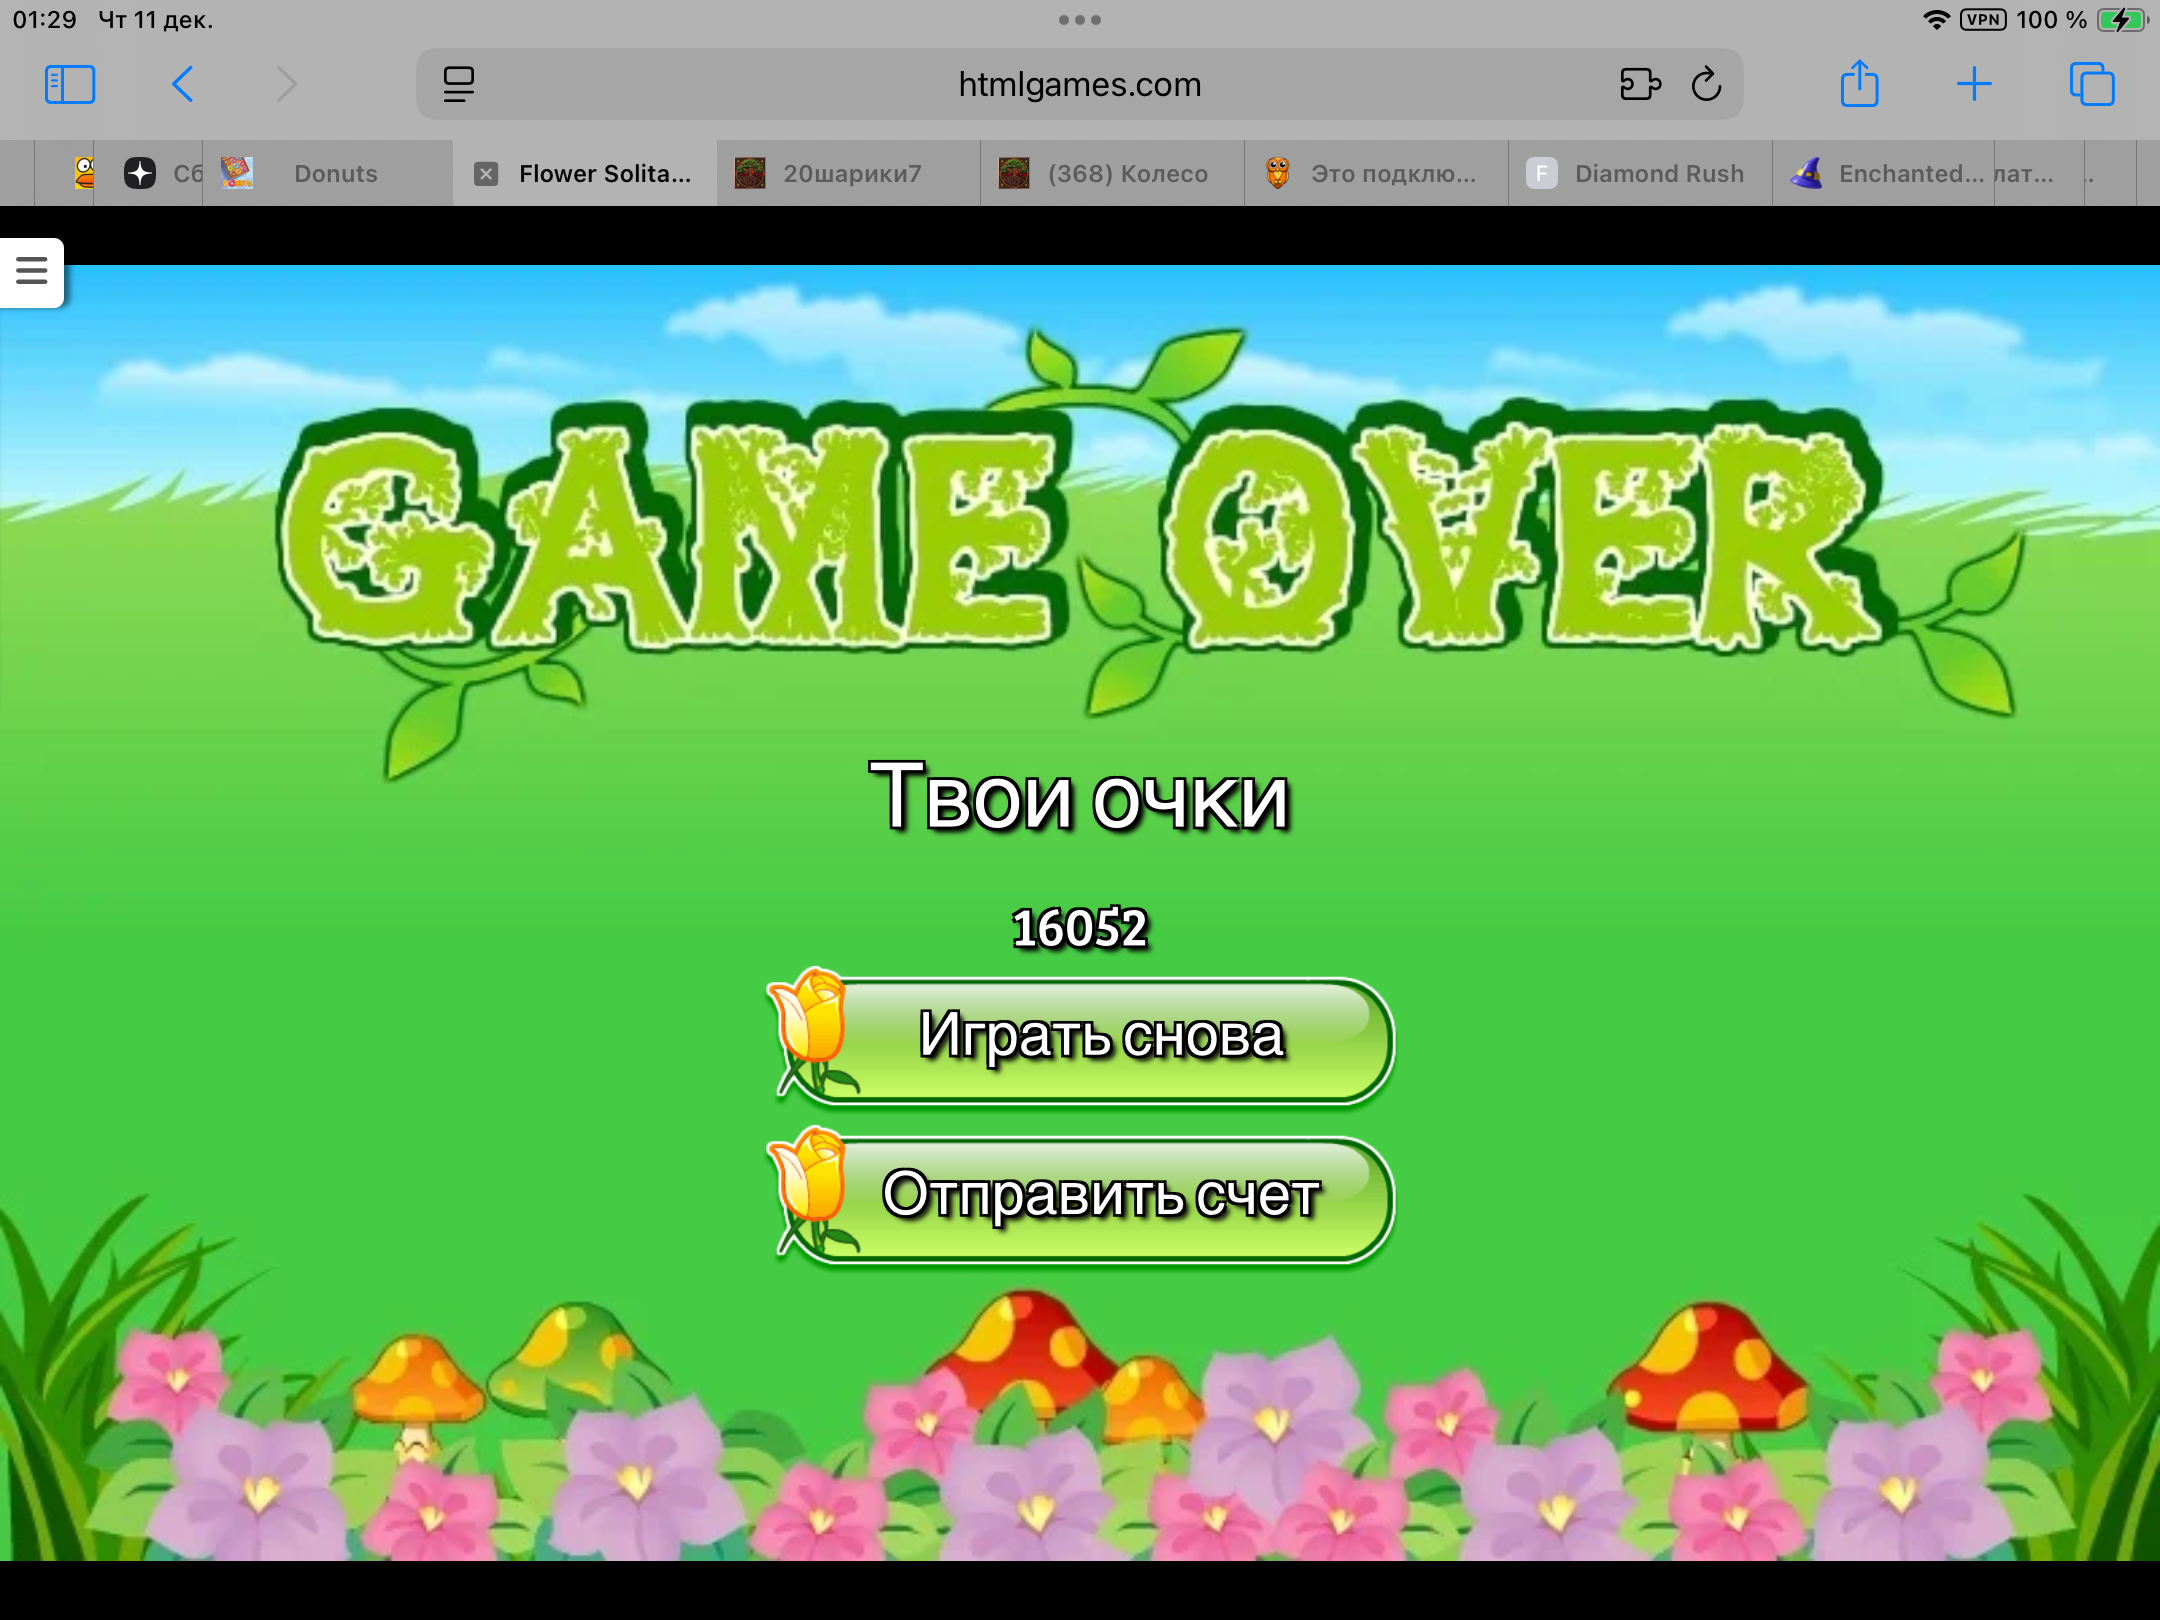2160x1620 pixels.
Task: Tap the htmlgames.com address field
Action: tap(1078, 85)
